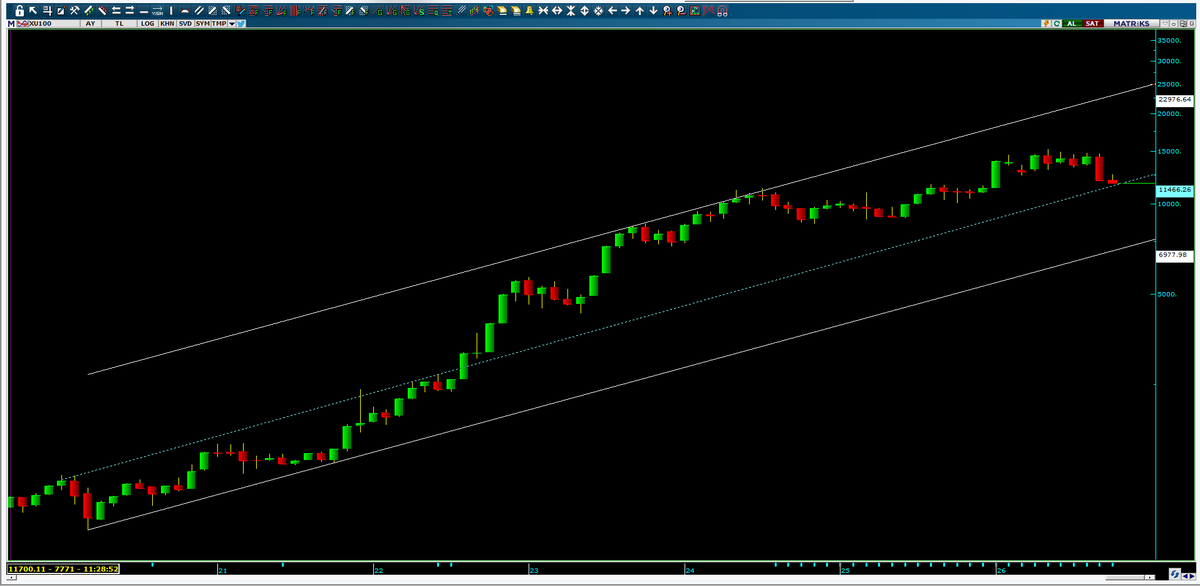This screenshot has height=586, width=1200.
Task: Expand chart vertically icon
Action: [x=584, y=11]
